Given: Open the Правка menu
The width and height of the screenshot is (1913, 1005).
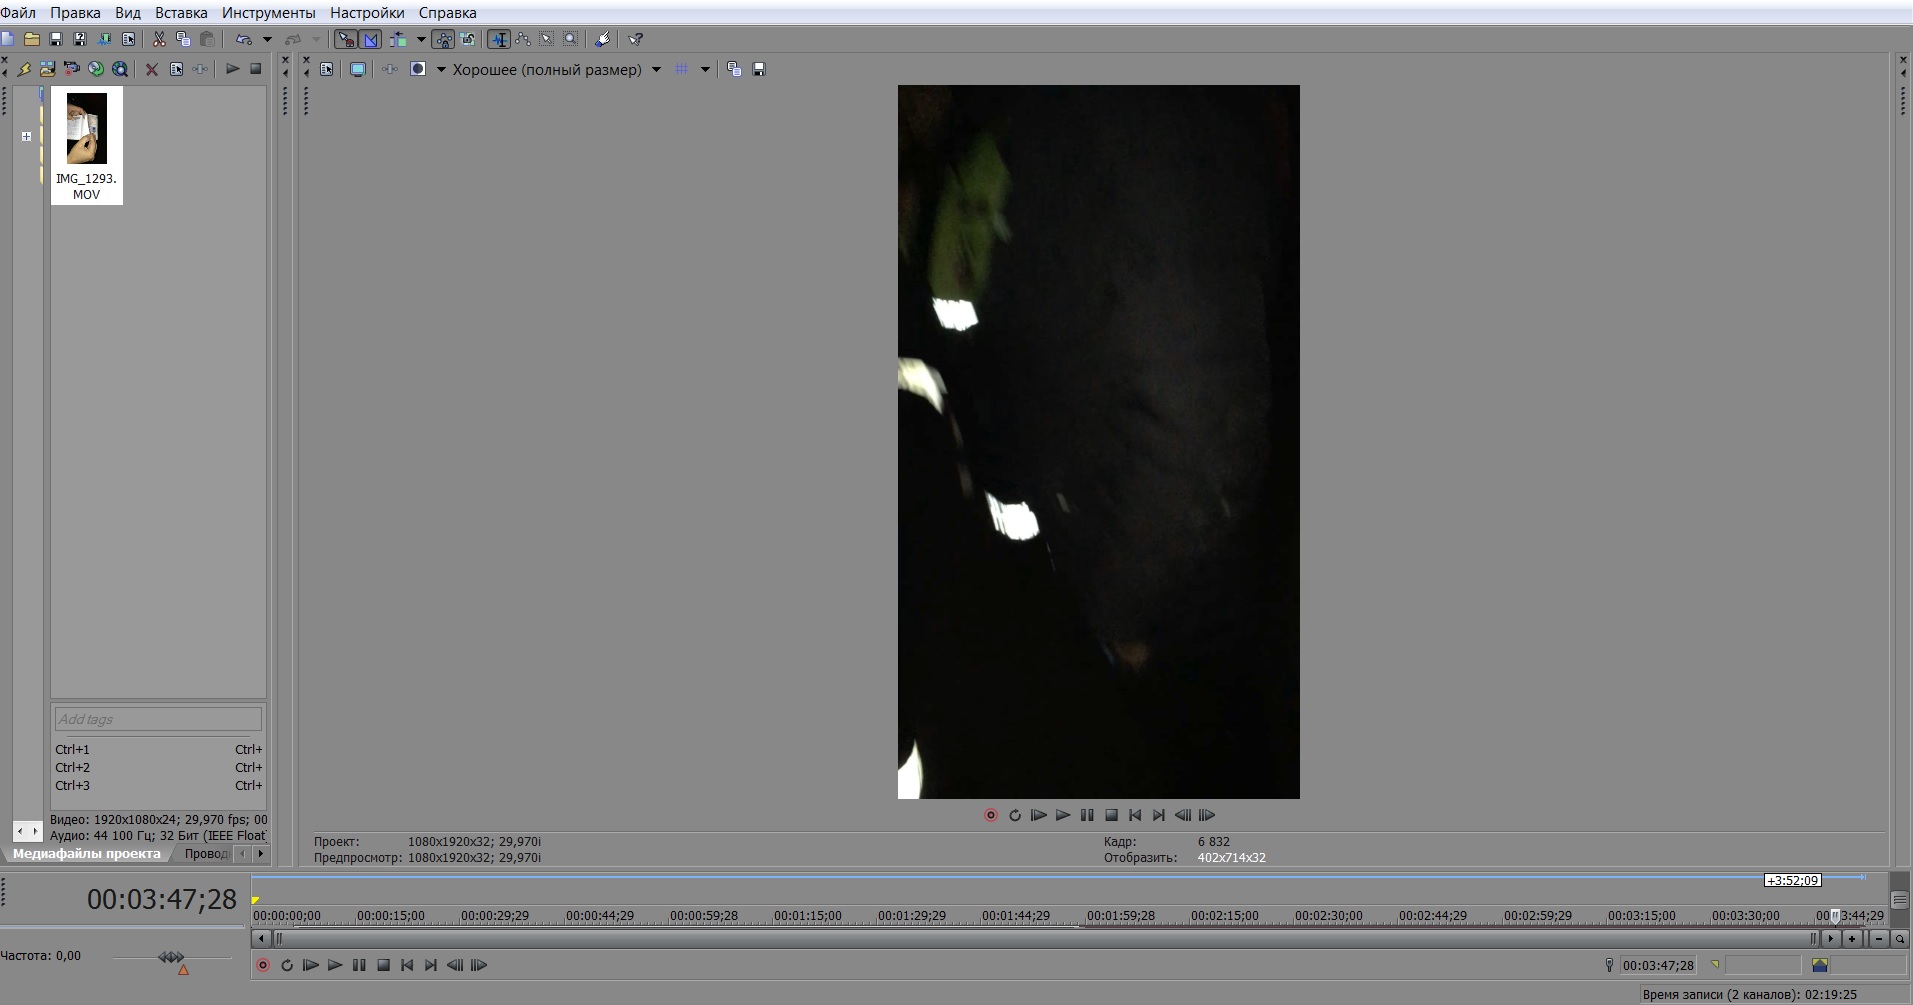Looking at the screenshot, I should pos(75,13).
